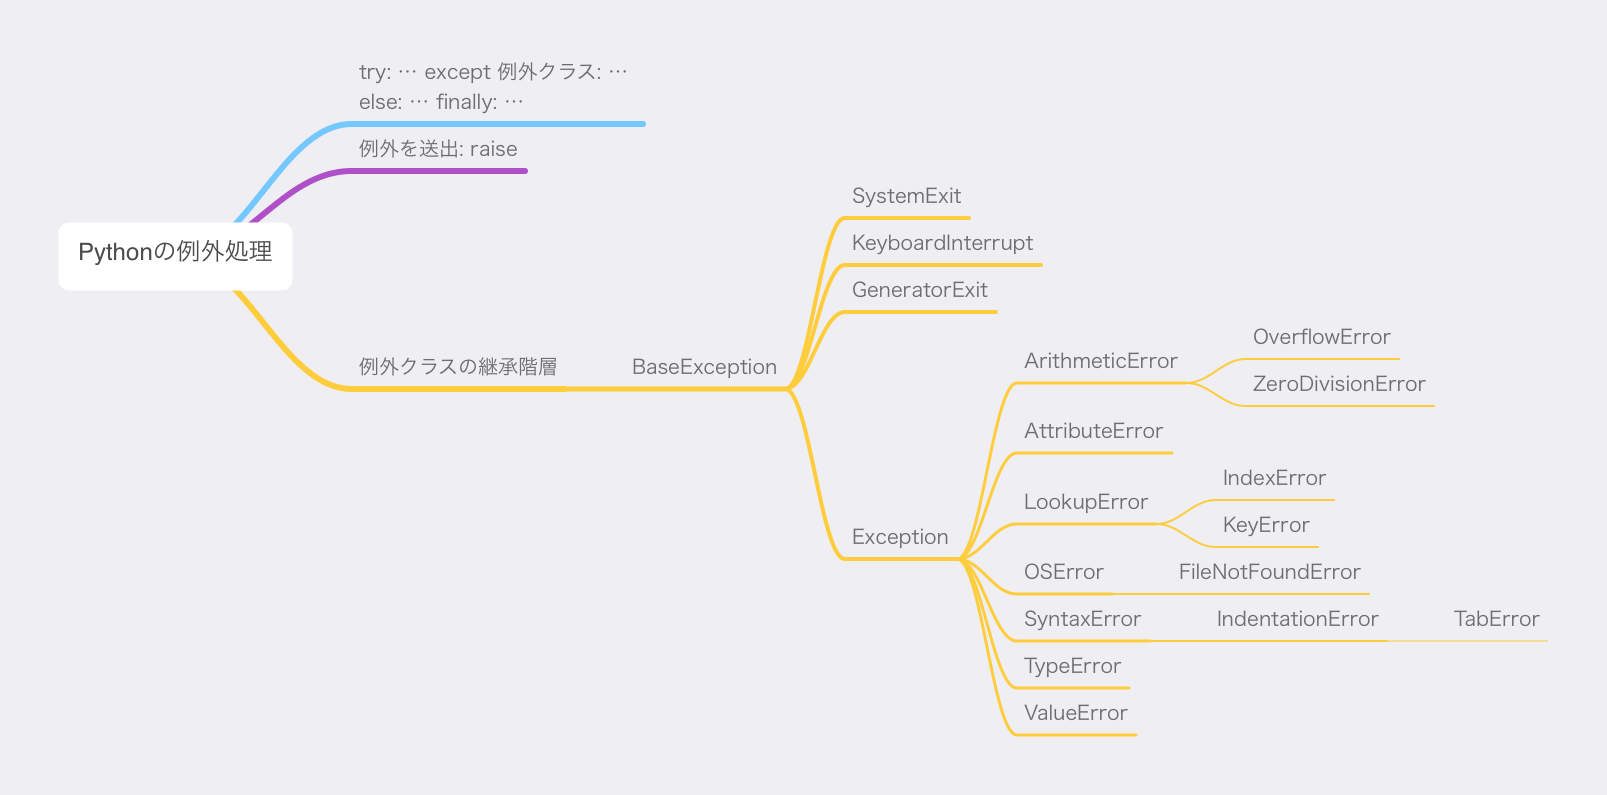Click the KeyboardInterrupt node
The width and height of the screenshot is (1607, 795).
coord(942,243)
